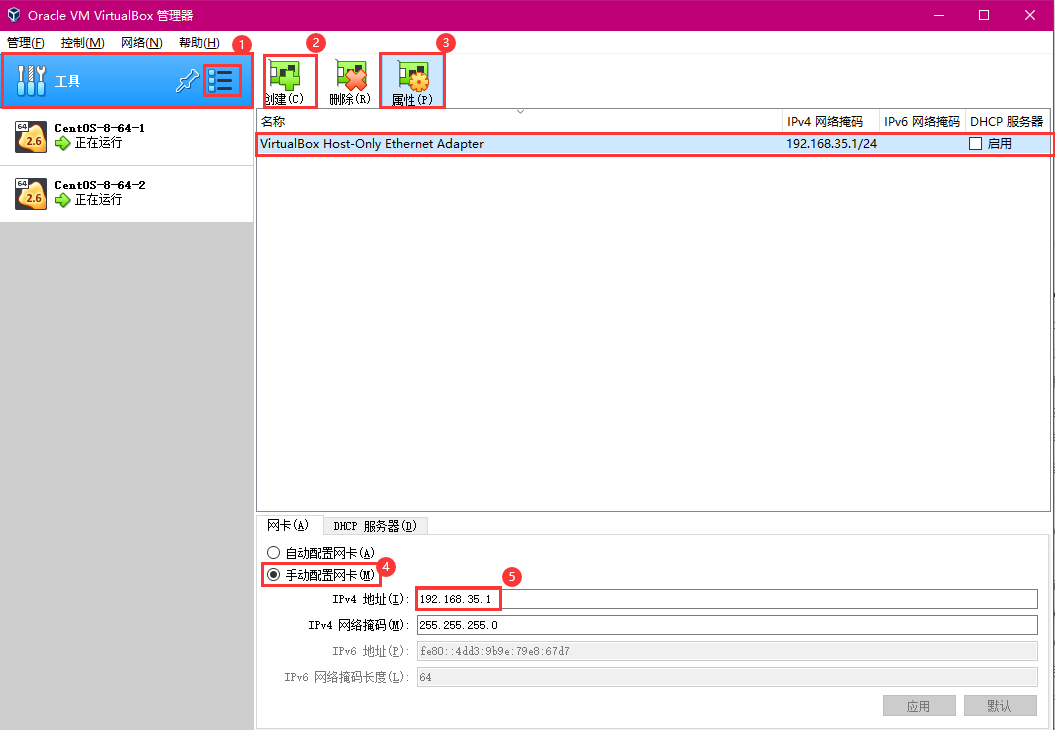Sort by the 名称 column header
The width and height of the screenshot is (1055, 730).
pyautogui.click(x=519, y=122)
